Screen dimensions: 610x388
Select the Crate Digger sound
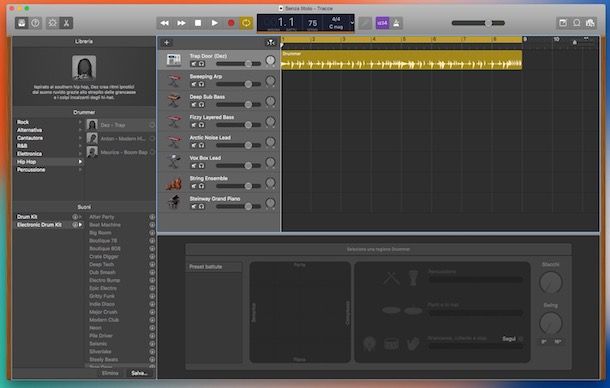click(104, 256)
